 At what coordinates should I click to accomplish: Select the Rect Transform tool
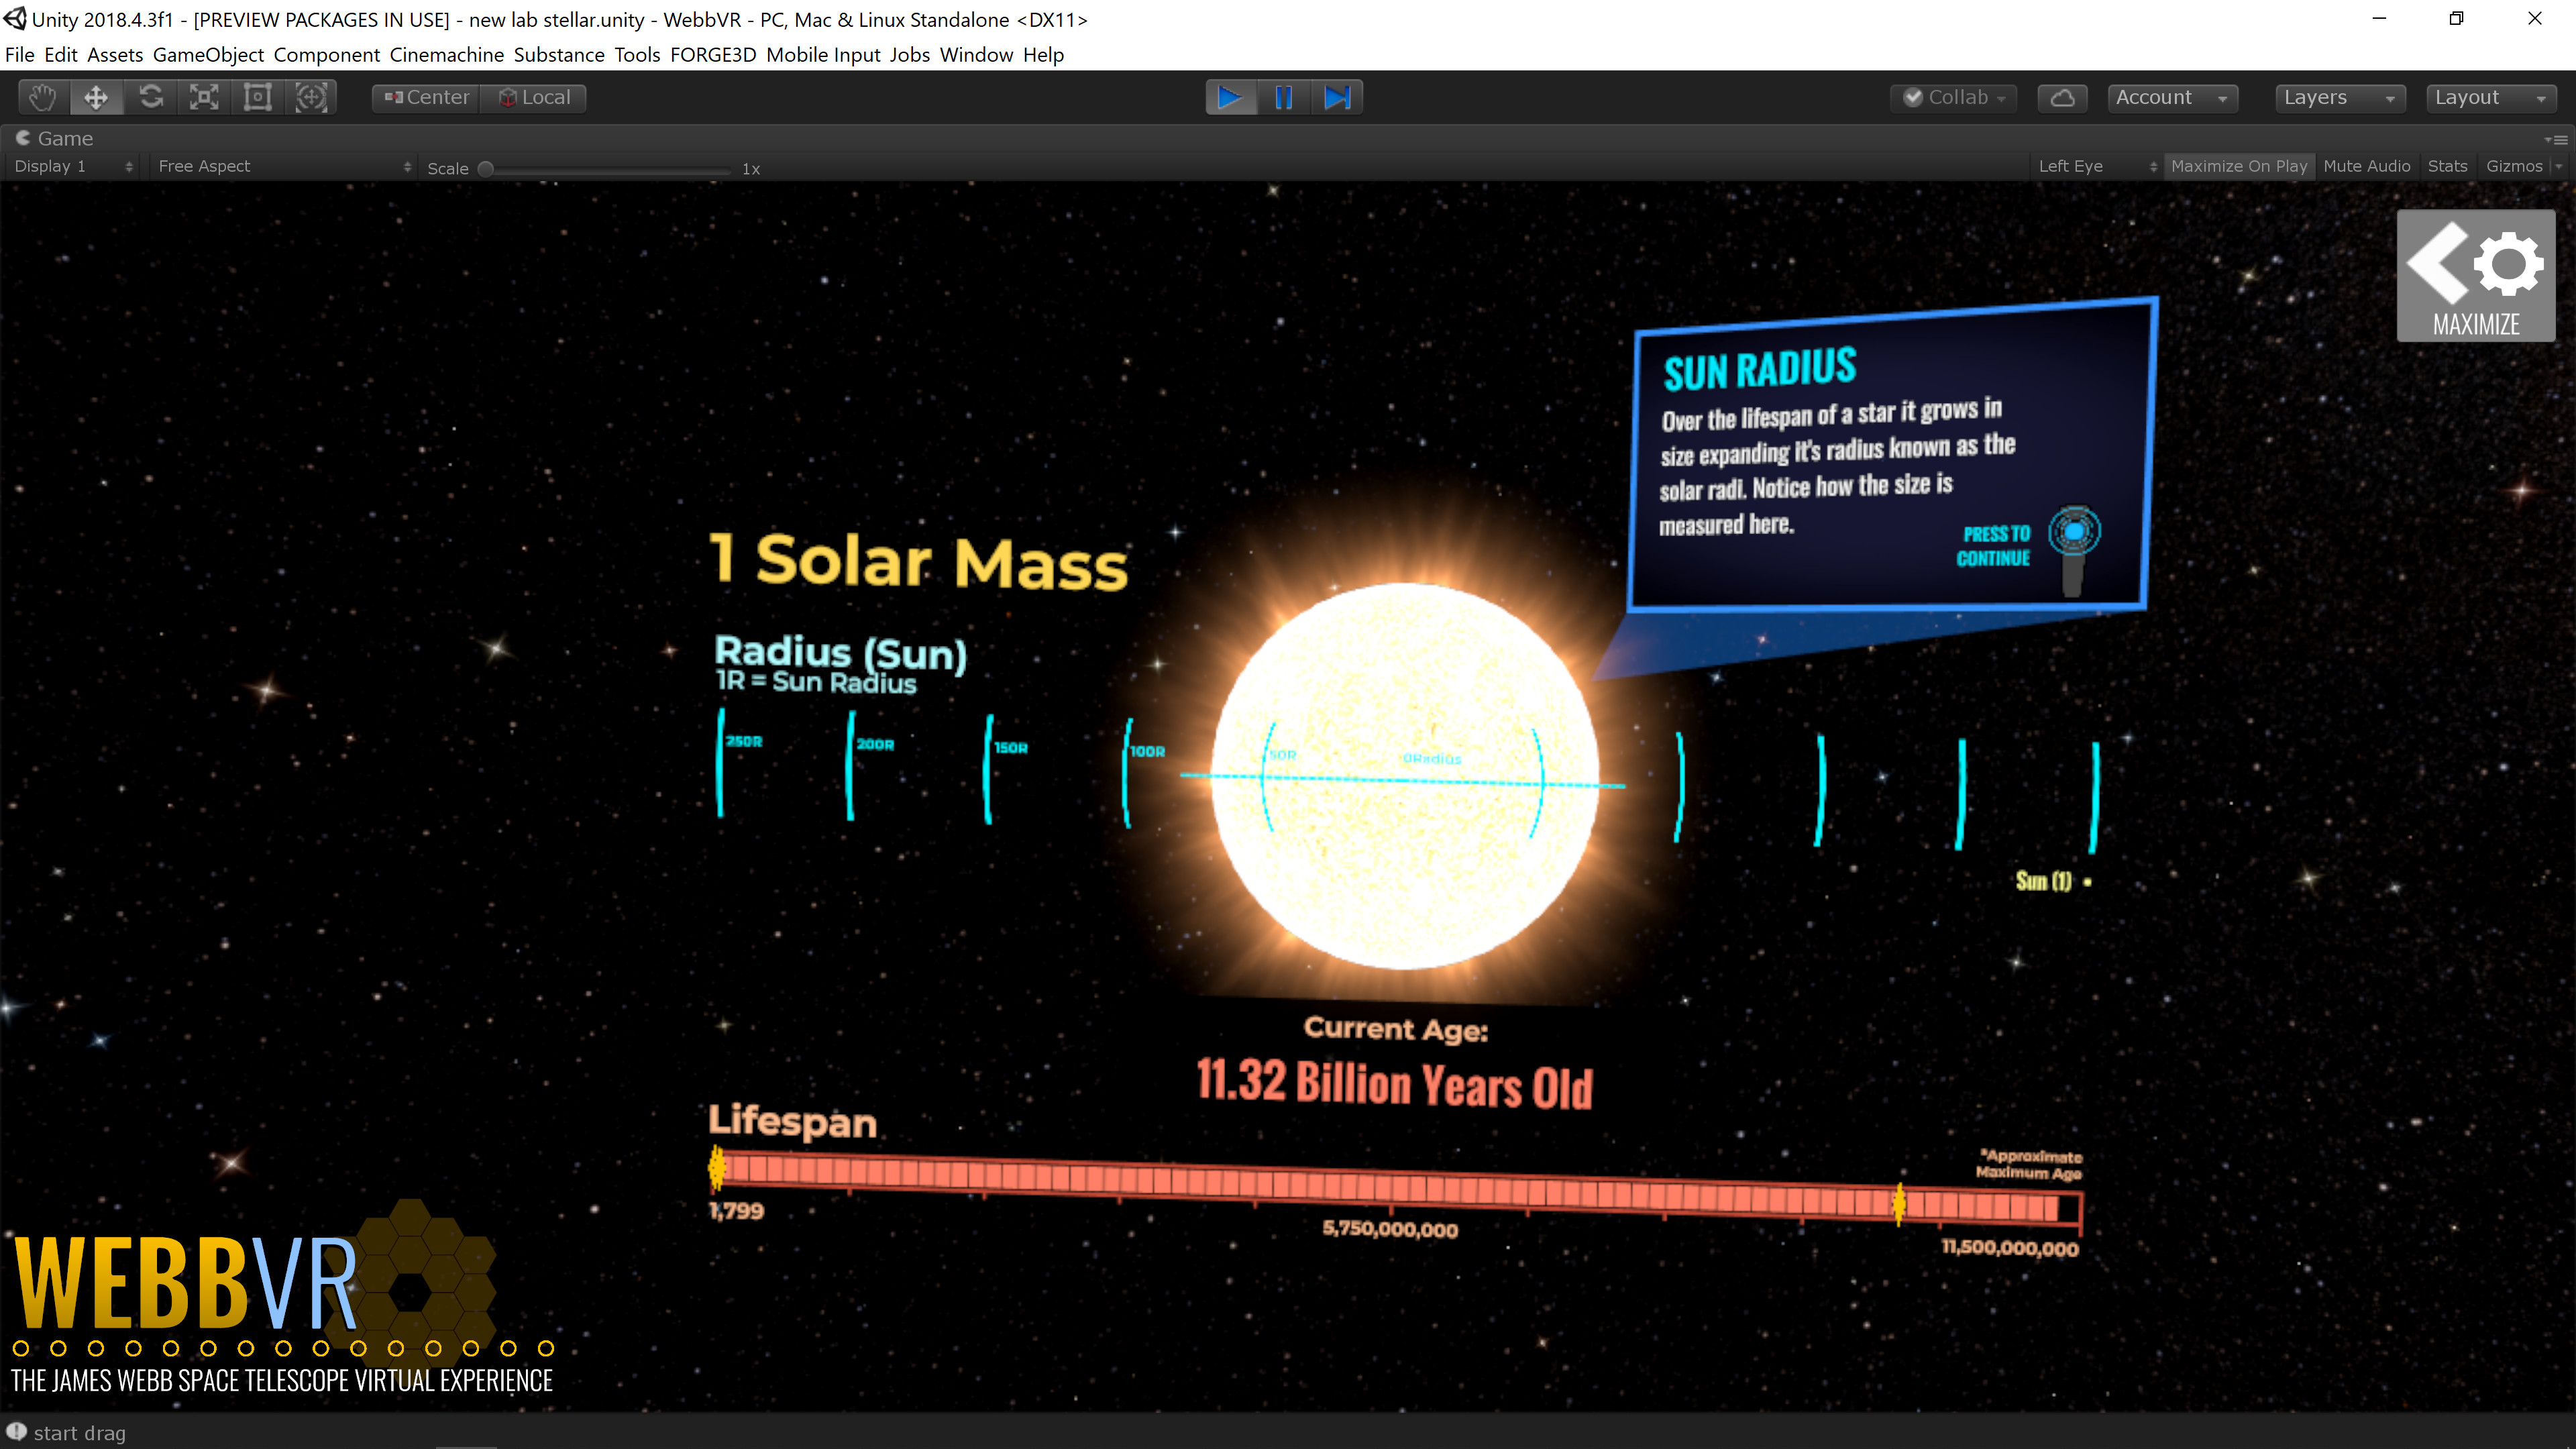257,97
